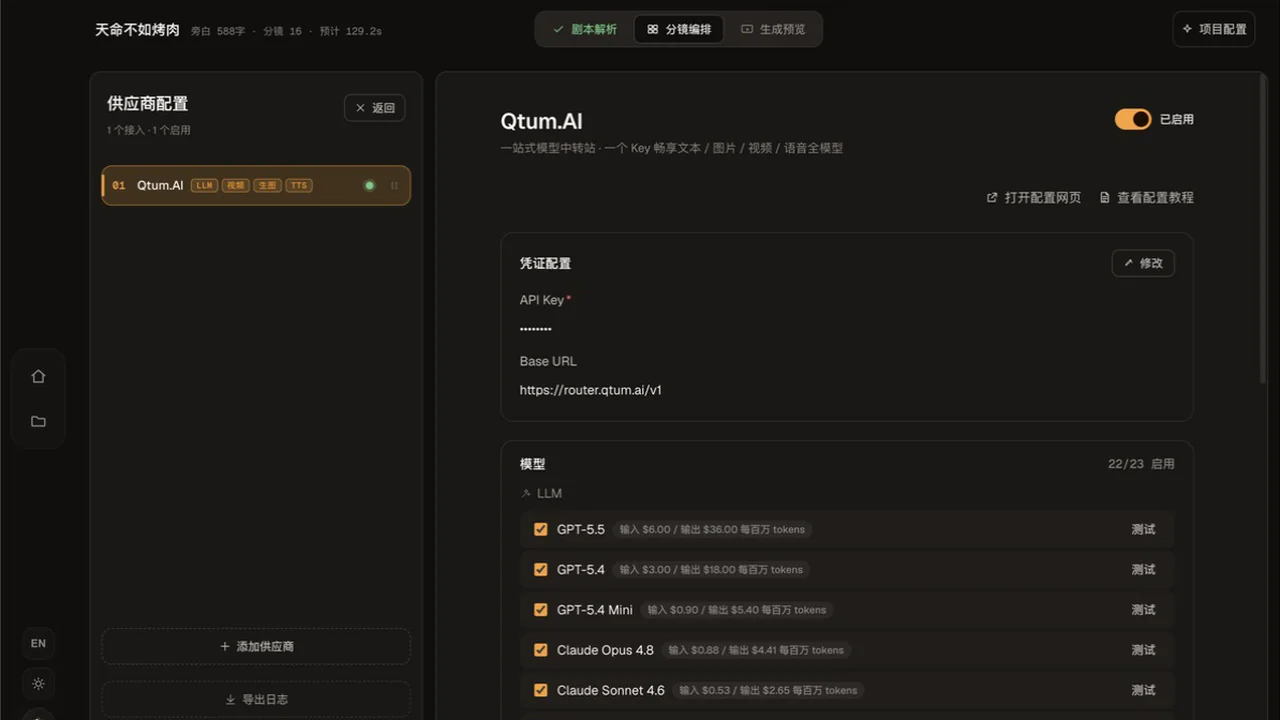
Task: Uncheck the GPT-5.5 model checkbox
Action: (541, 529)
